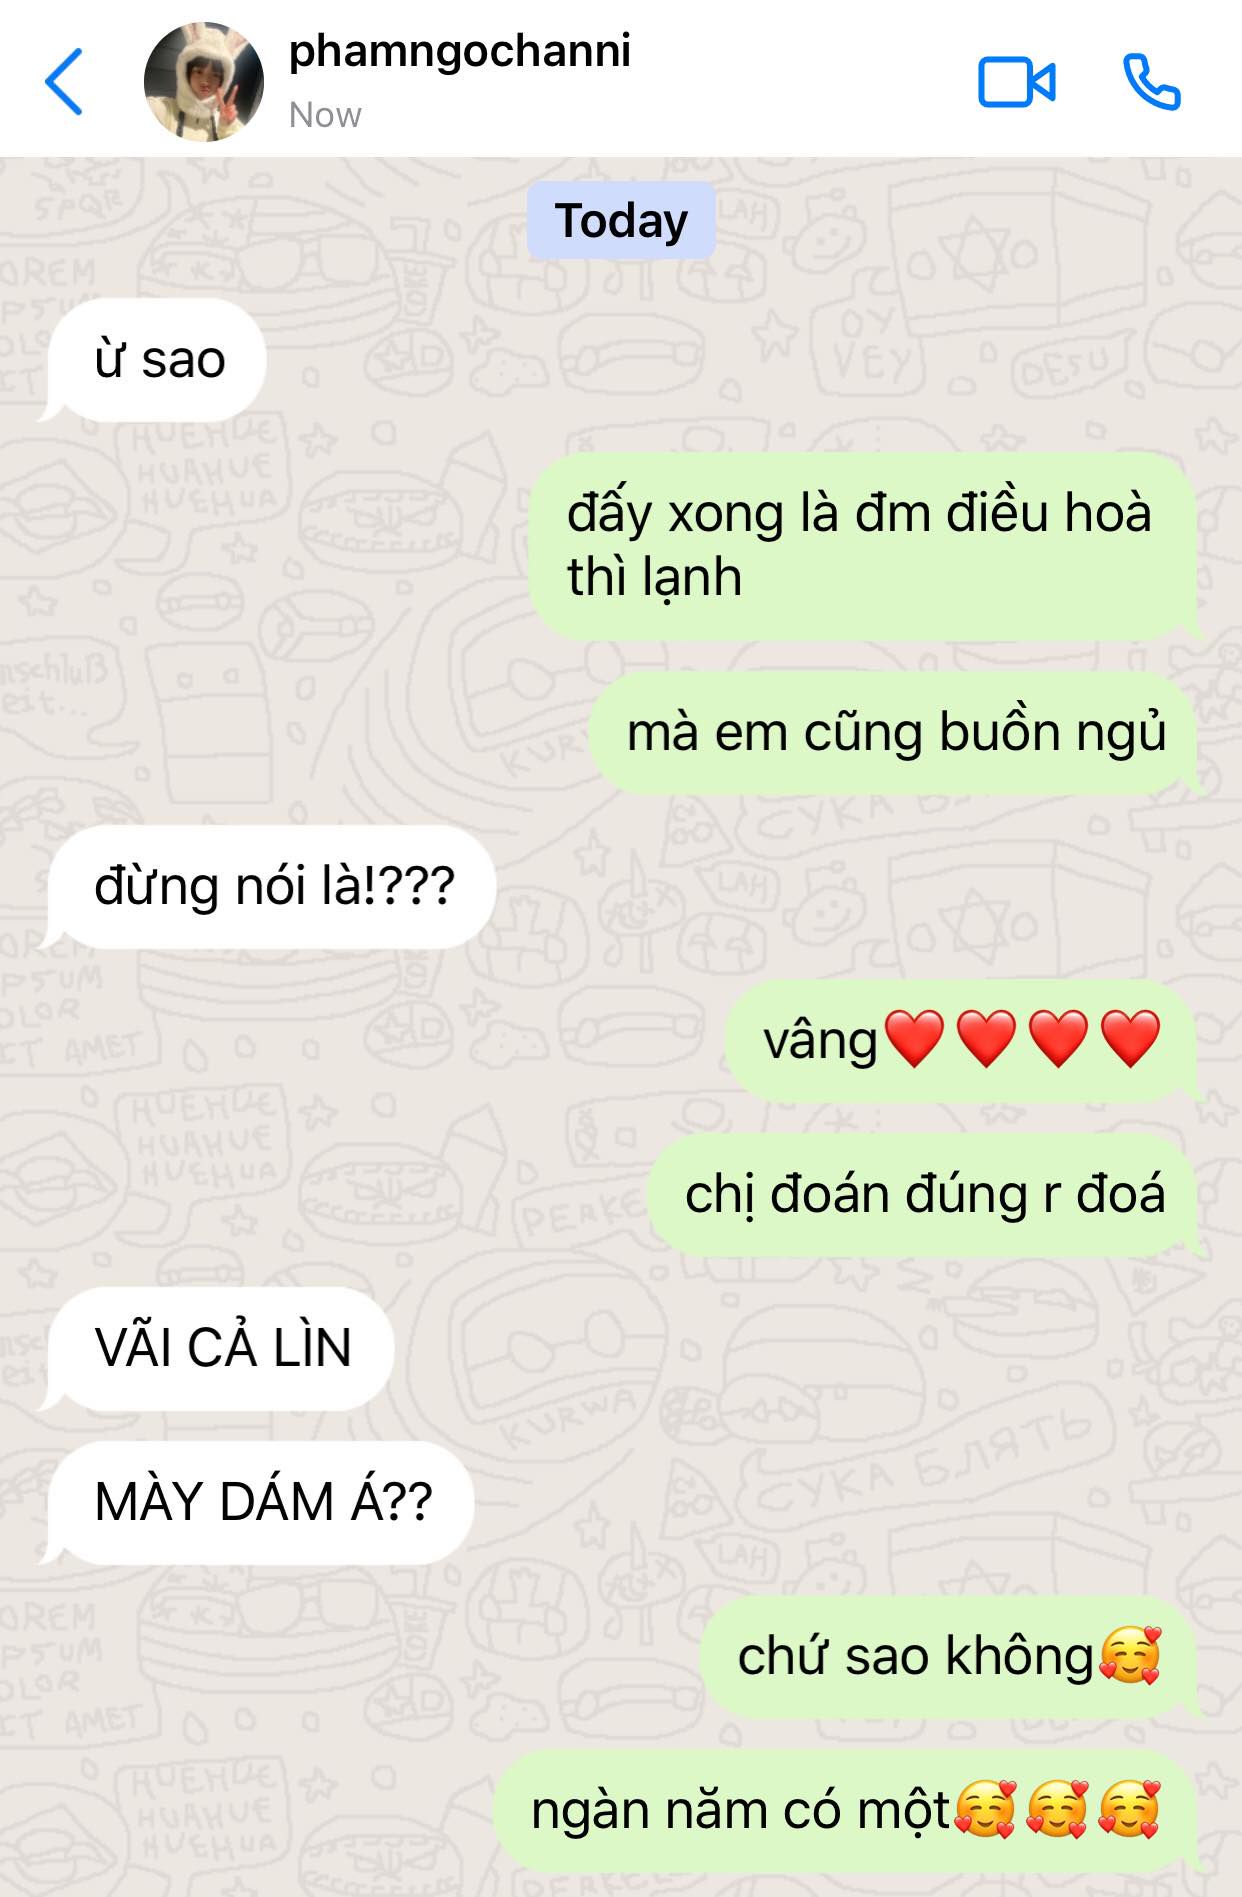This screenshot has width=1242, height=1897.
Task: Tap the "VÃI CẢ LÌN" message bubble
Action: 217,1348
